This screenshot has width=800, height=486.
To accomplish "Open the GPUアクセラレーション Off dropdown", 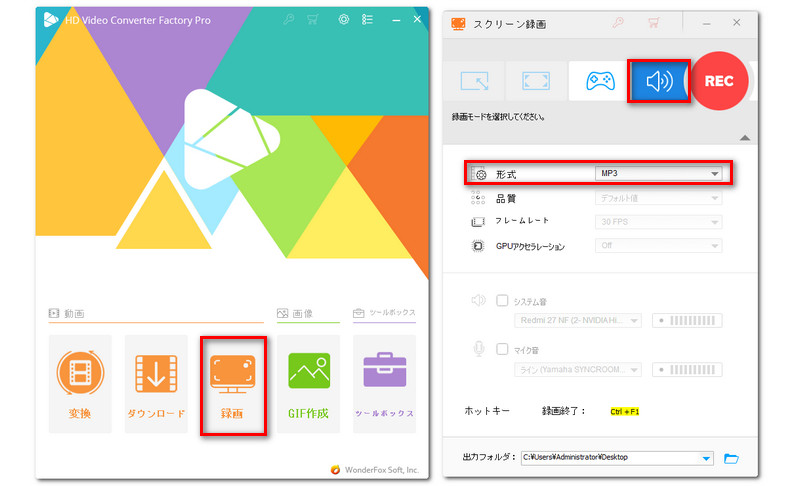I will [658, 246].
